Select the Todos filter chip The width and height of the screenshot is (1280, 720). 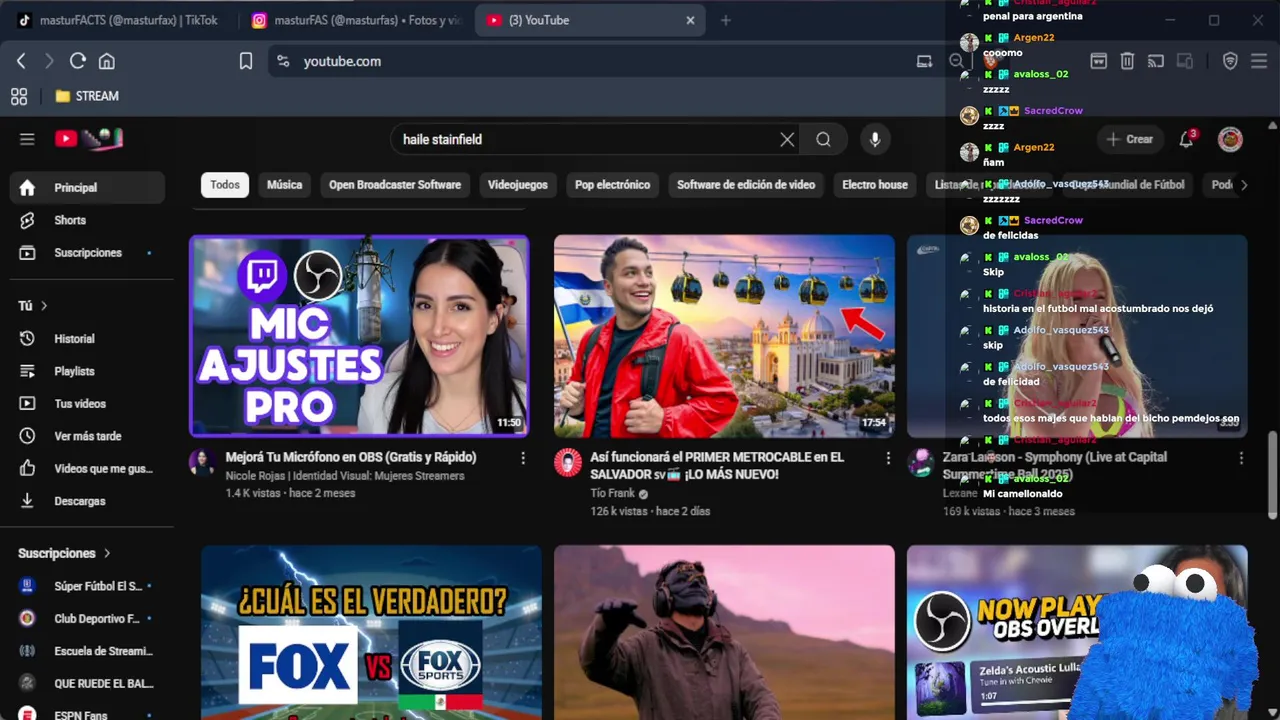[x=225, y=184]
